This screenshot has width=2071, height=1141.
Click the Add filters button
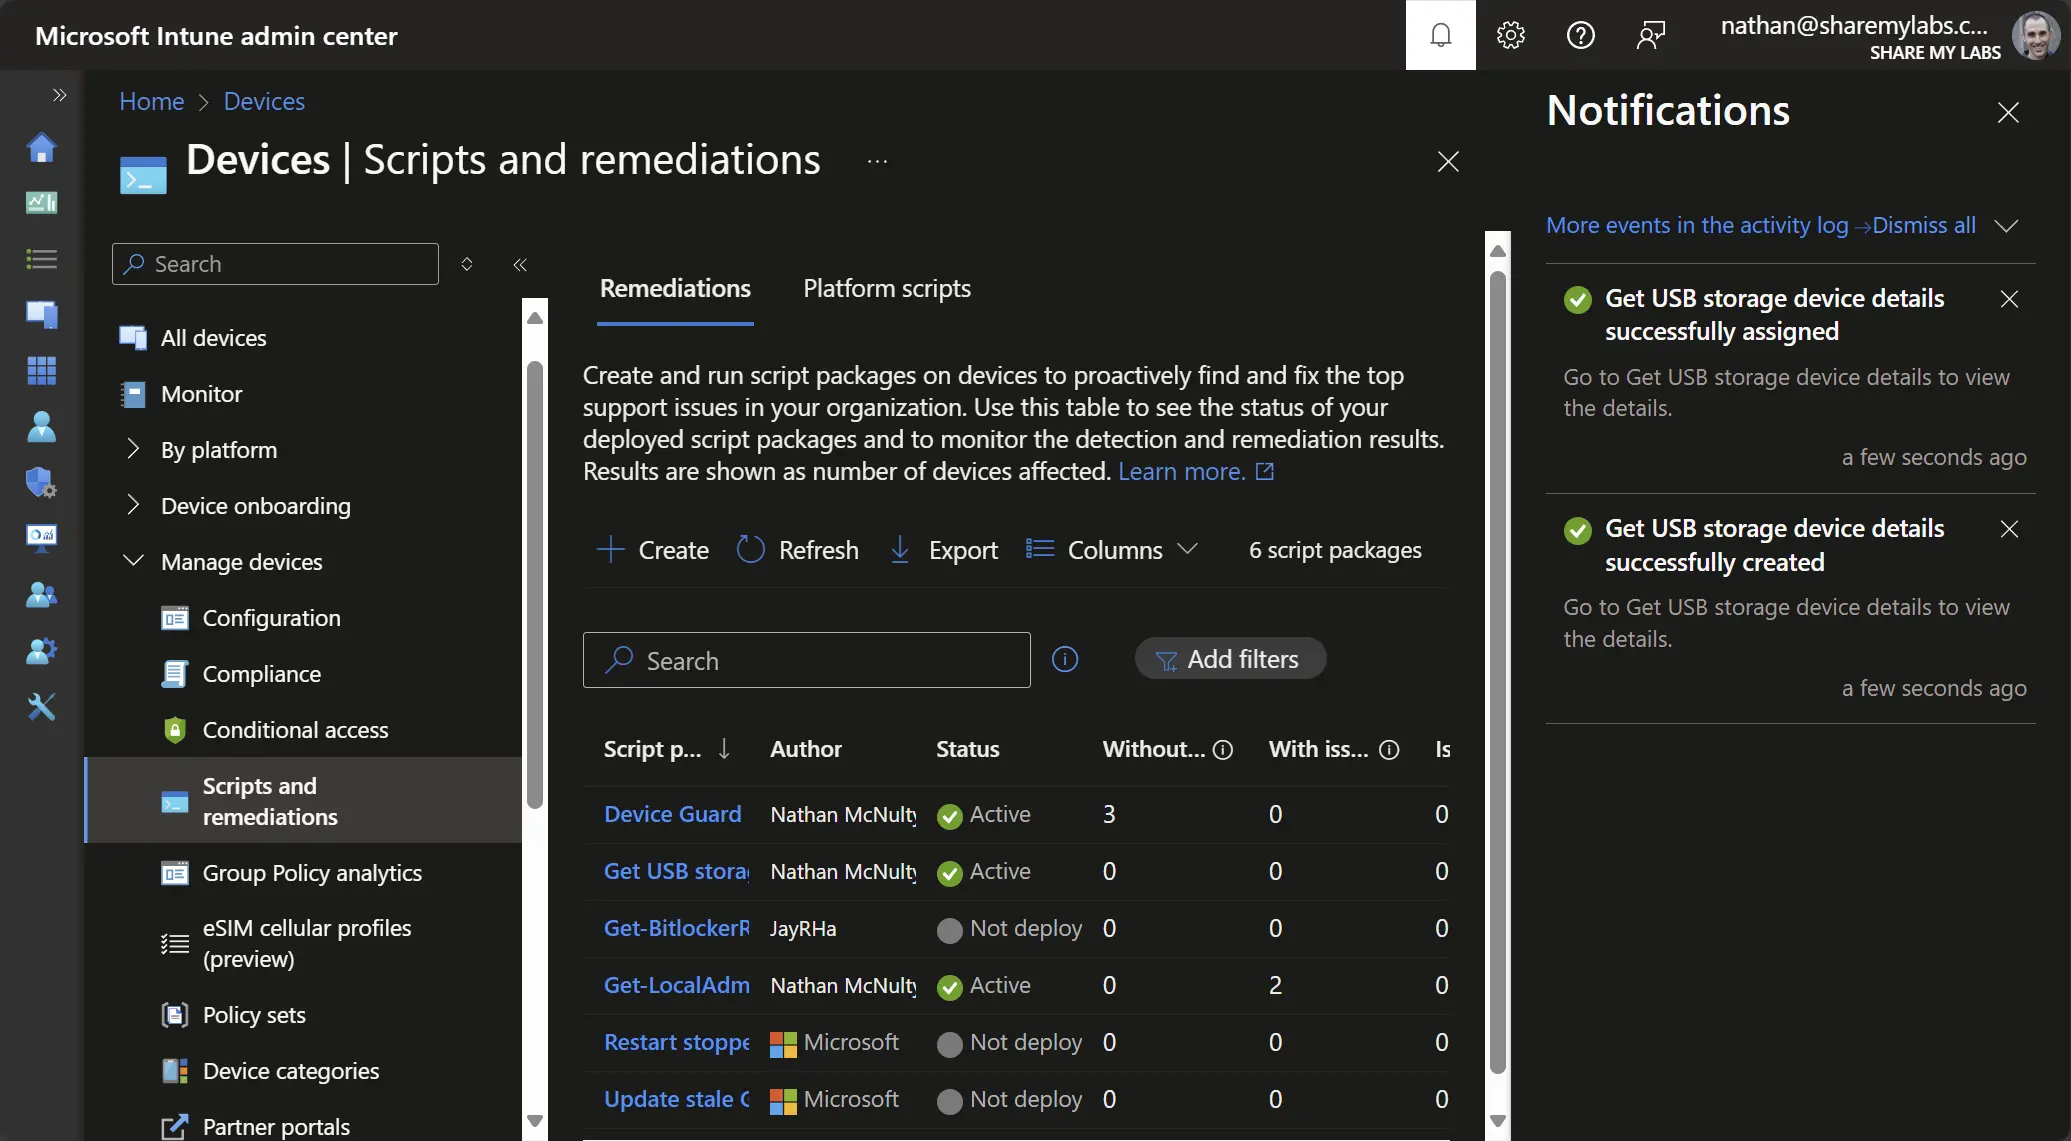coord(1229,659)
